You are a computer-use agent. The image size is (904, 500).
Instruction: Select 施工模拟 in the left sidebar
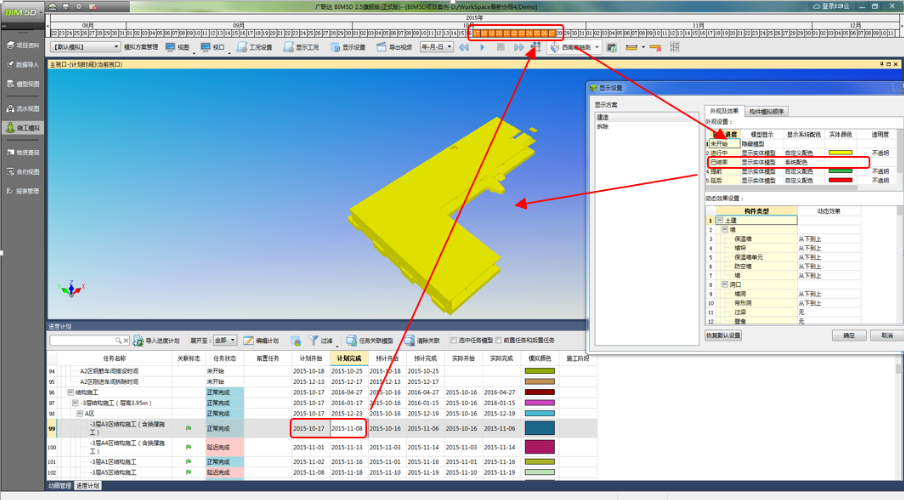point(23,127)
